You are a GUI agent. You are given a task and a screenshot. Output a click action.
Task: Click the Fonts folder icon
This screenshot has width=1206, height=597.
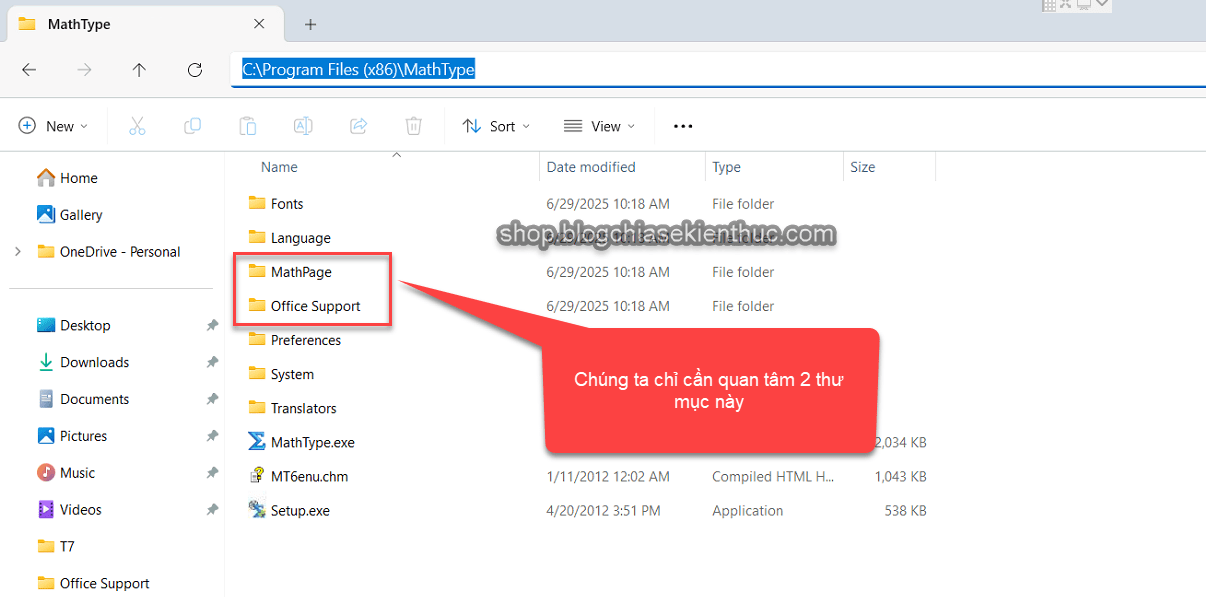257,203
